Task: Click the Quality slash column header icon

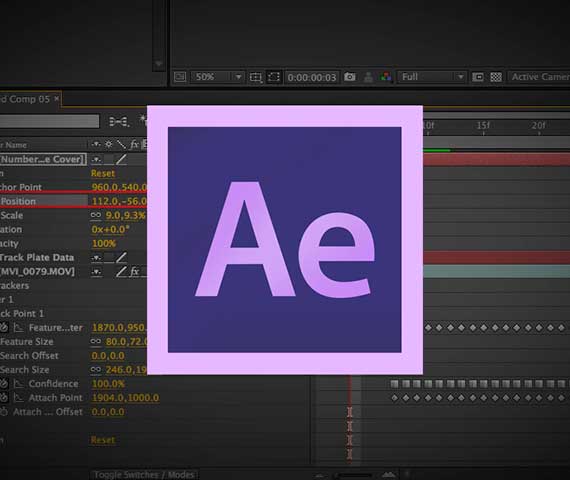Action: 121,144
